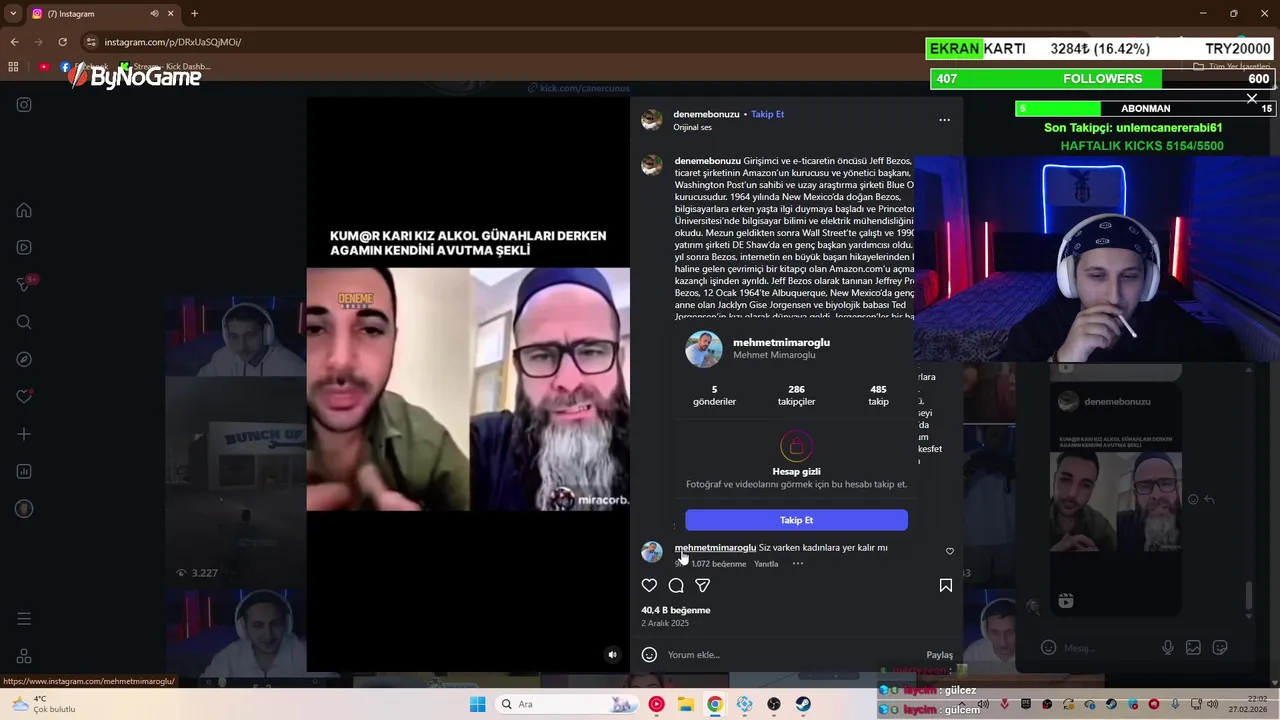Click '40,4 B beğenme' likes count
Viewport: 1280px width, 720px height.
click(x=676, y=610)
